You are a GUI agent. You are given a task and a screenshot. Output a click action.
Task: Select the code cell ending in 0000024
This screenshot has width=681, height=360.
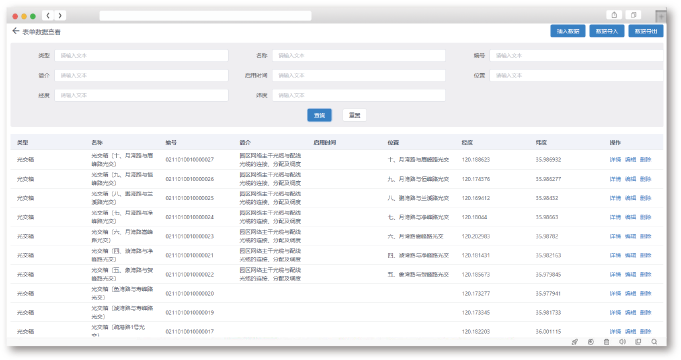(190, 217)
